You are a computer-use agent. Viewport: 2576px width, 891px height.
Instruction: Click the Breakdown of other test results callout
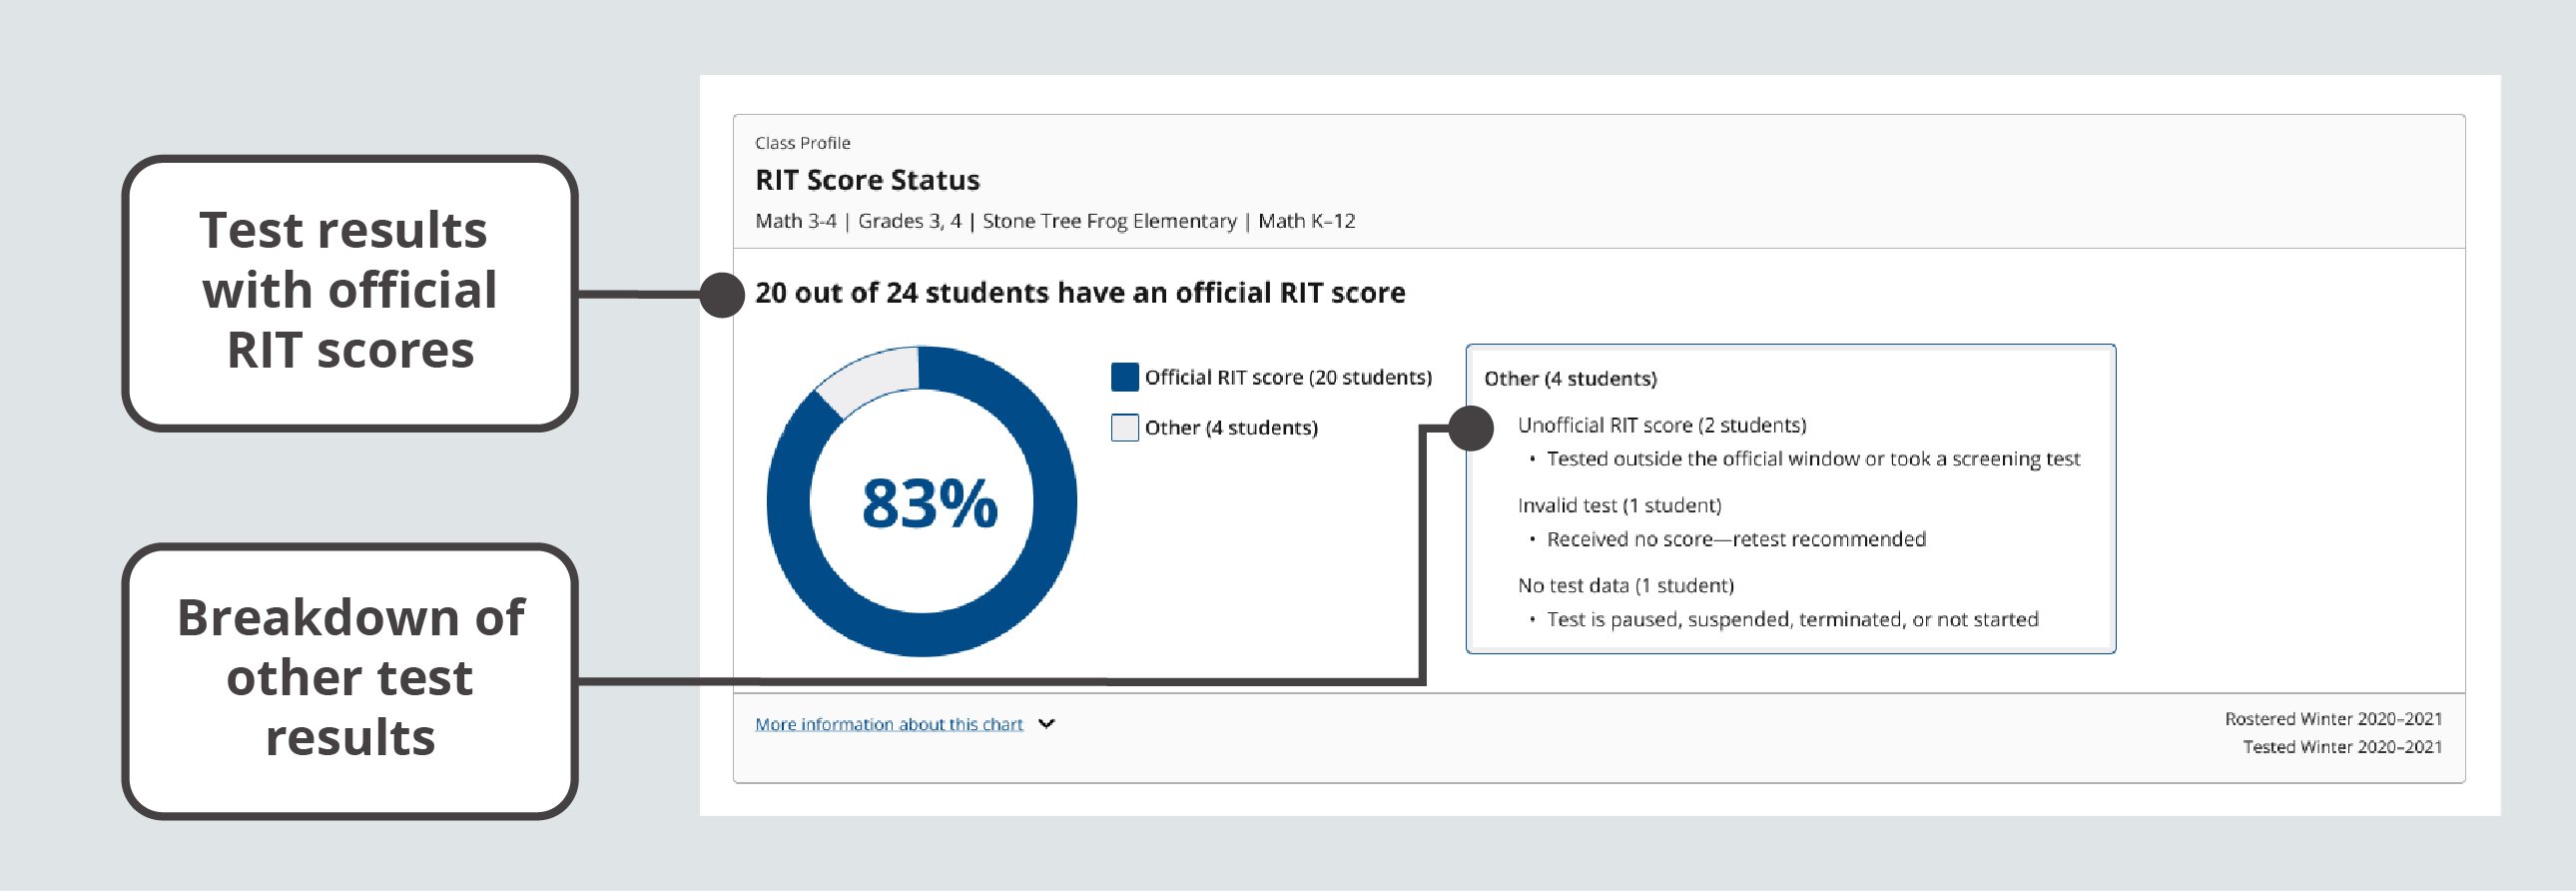click(350, 679)
